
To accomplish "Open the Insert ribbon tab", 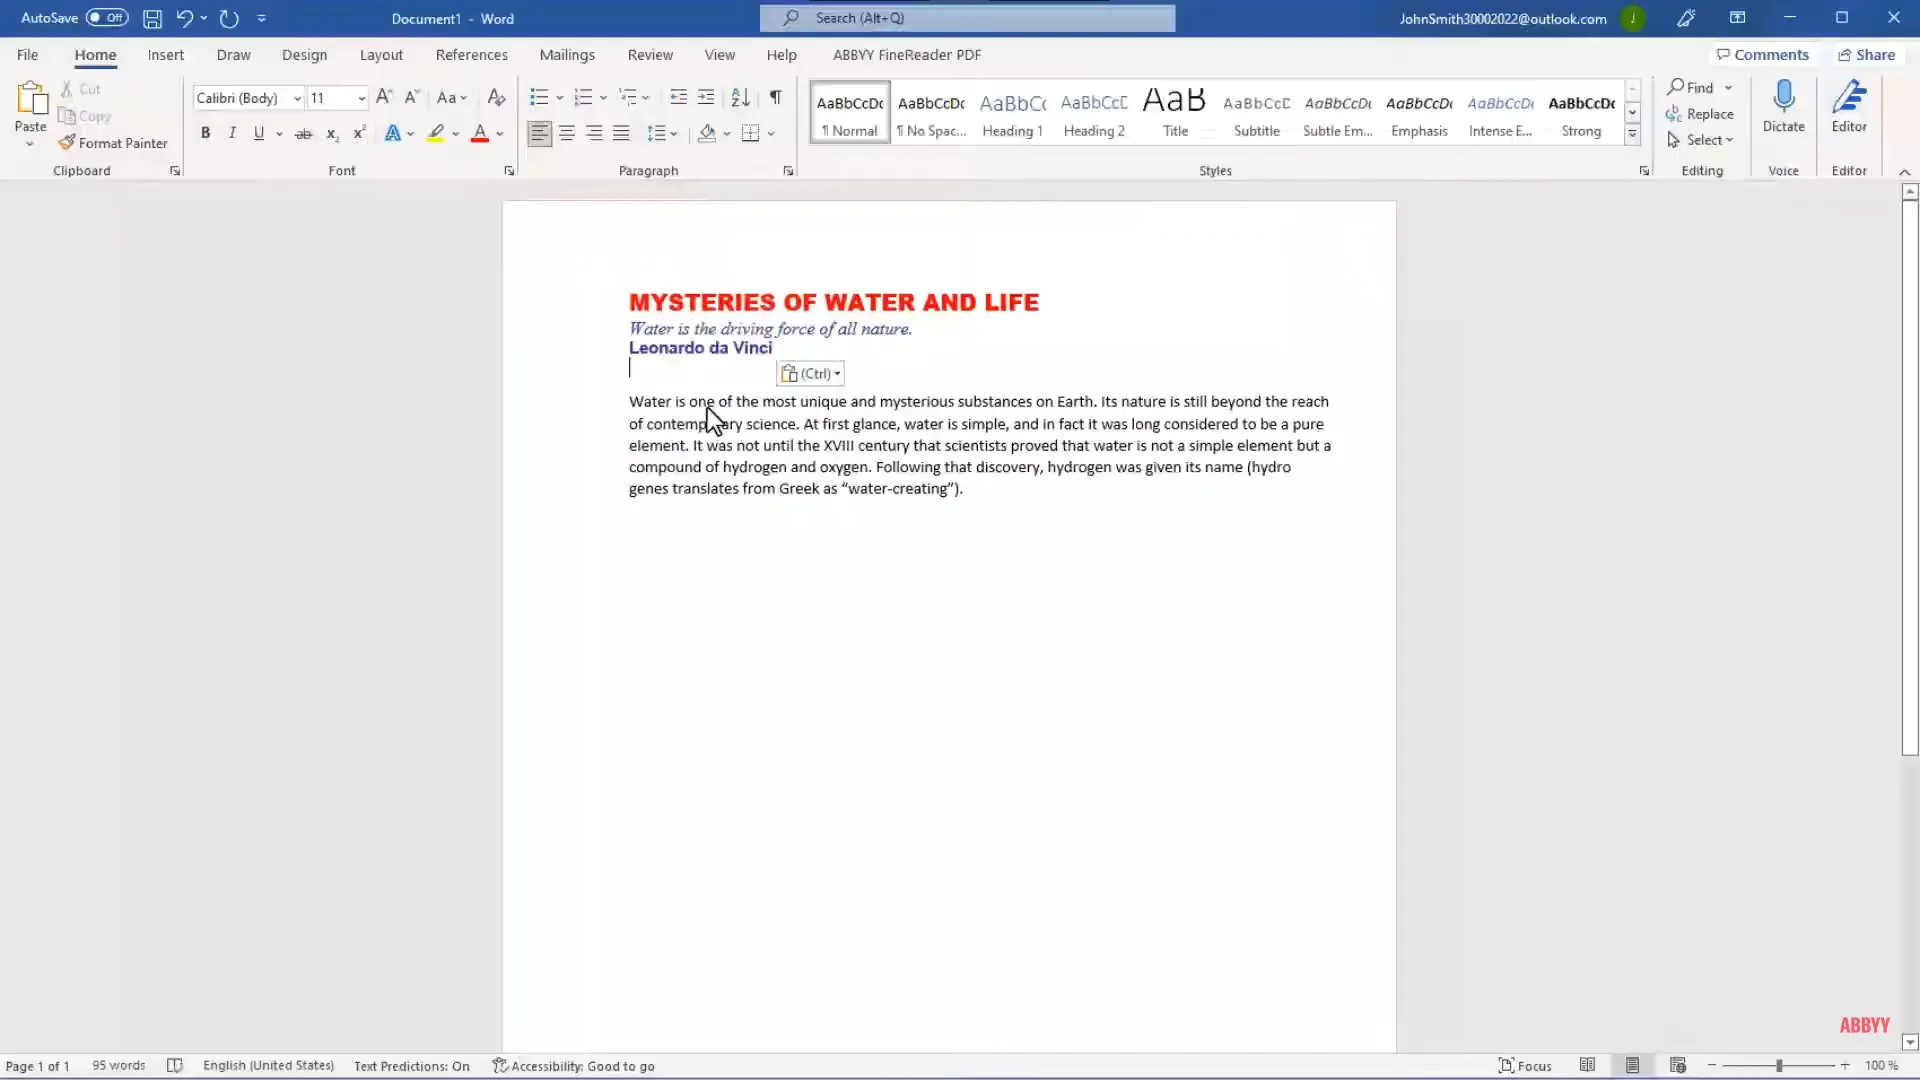I will coord(164,54).
